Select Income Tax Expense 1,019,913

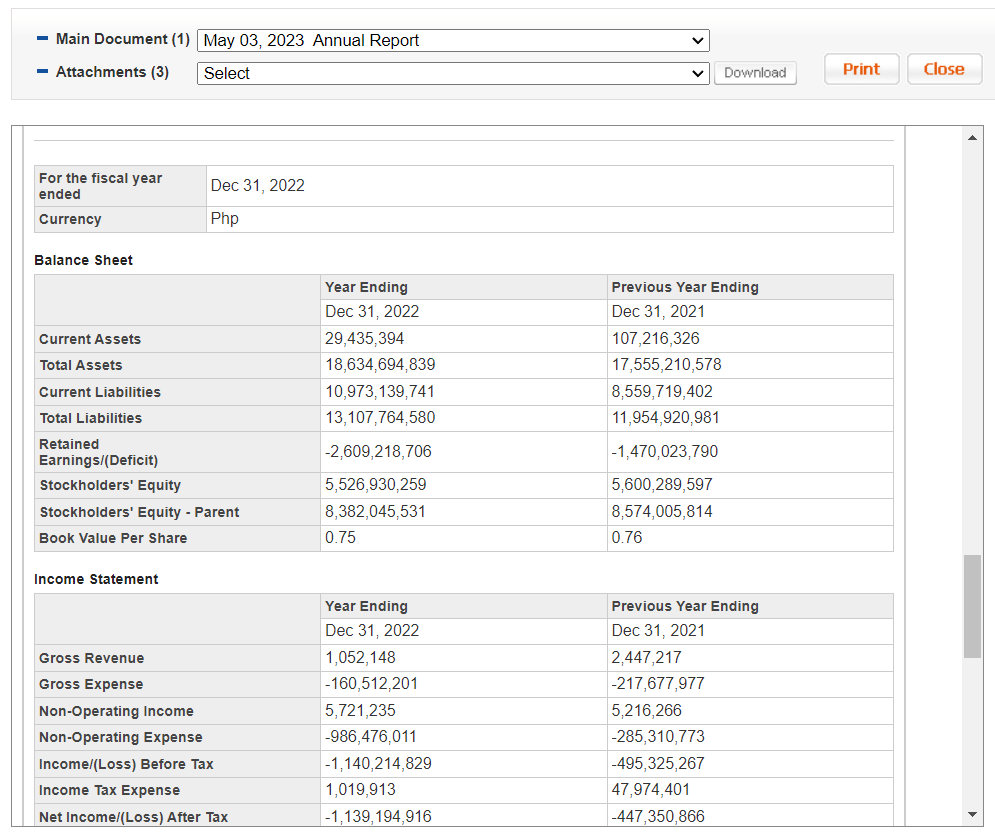(x=360, y=790)
